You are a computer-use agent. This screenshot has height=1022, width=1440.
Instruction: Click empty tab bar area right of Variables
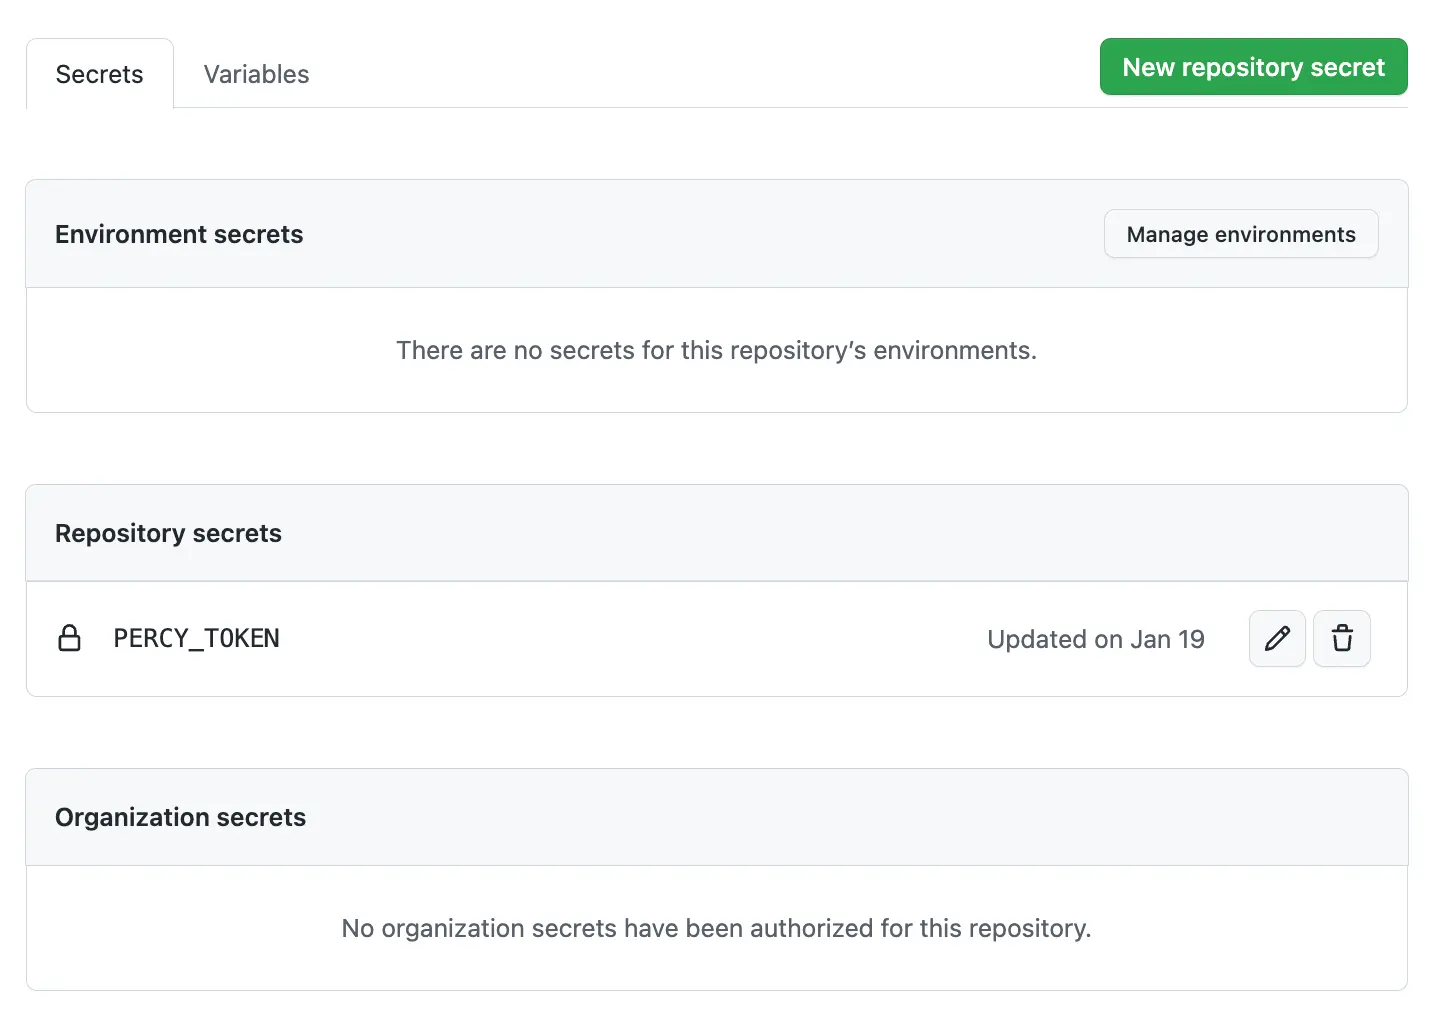[x=700, y=74]
